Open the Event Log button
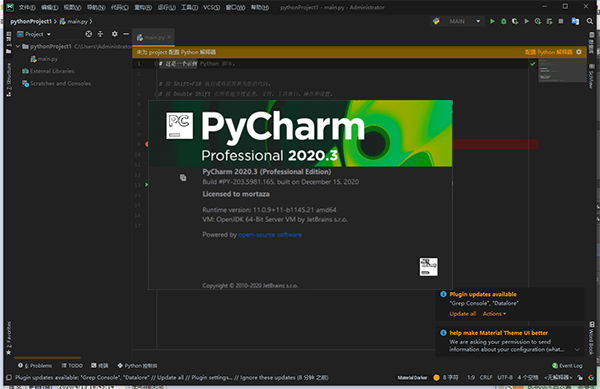The width and height of the screenshot is (600, 389). pyautogui.click(x=567, y=366)
